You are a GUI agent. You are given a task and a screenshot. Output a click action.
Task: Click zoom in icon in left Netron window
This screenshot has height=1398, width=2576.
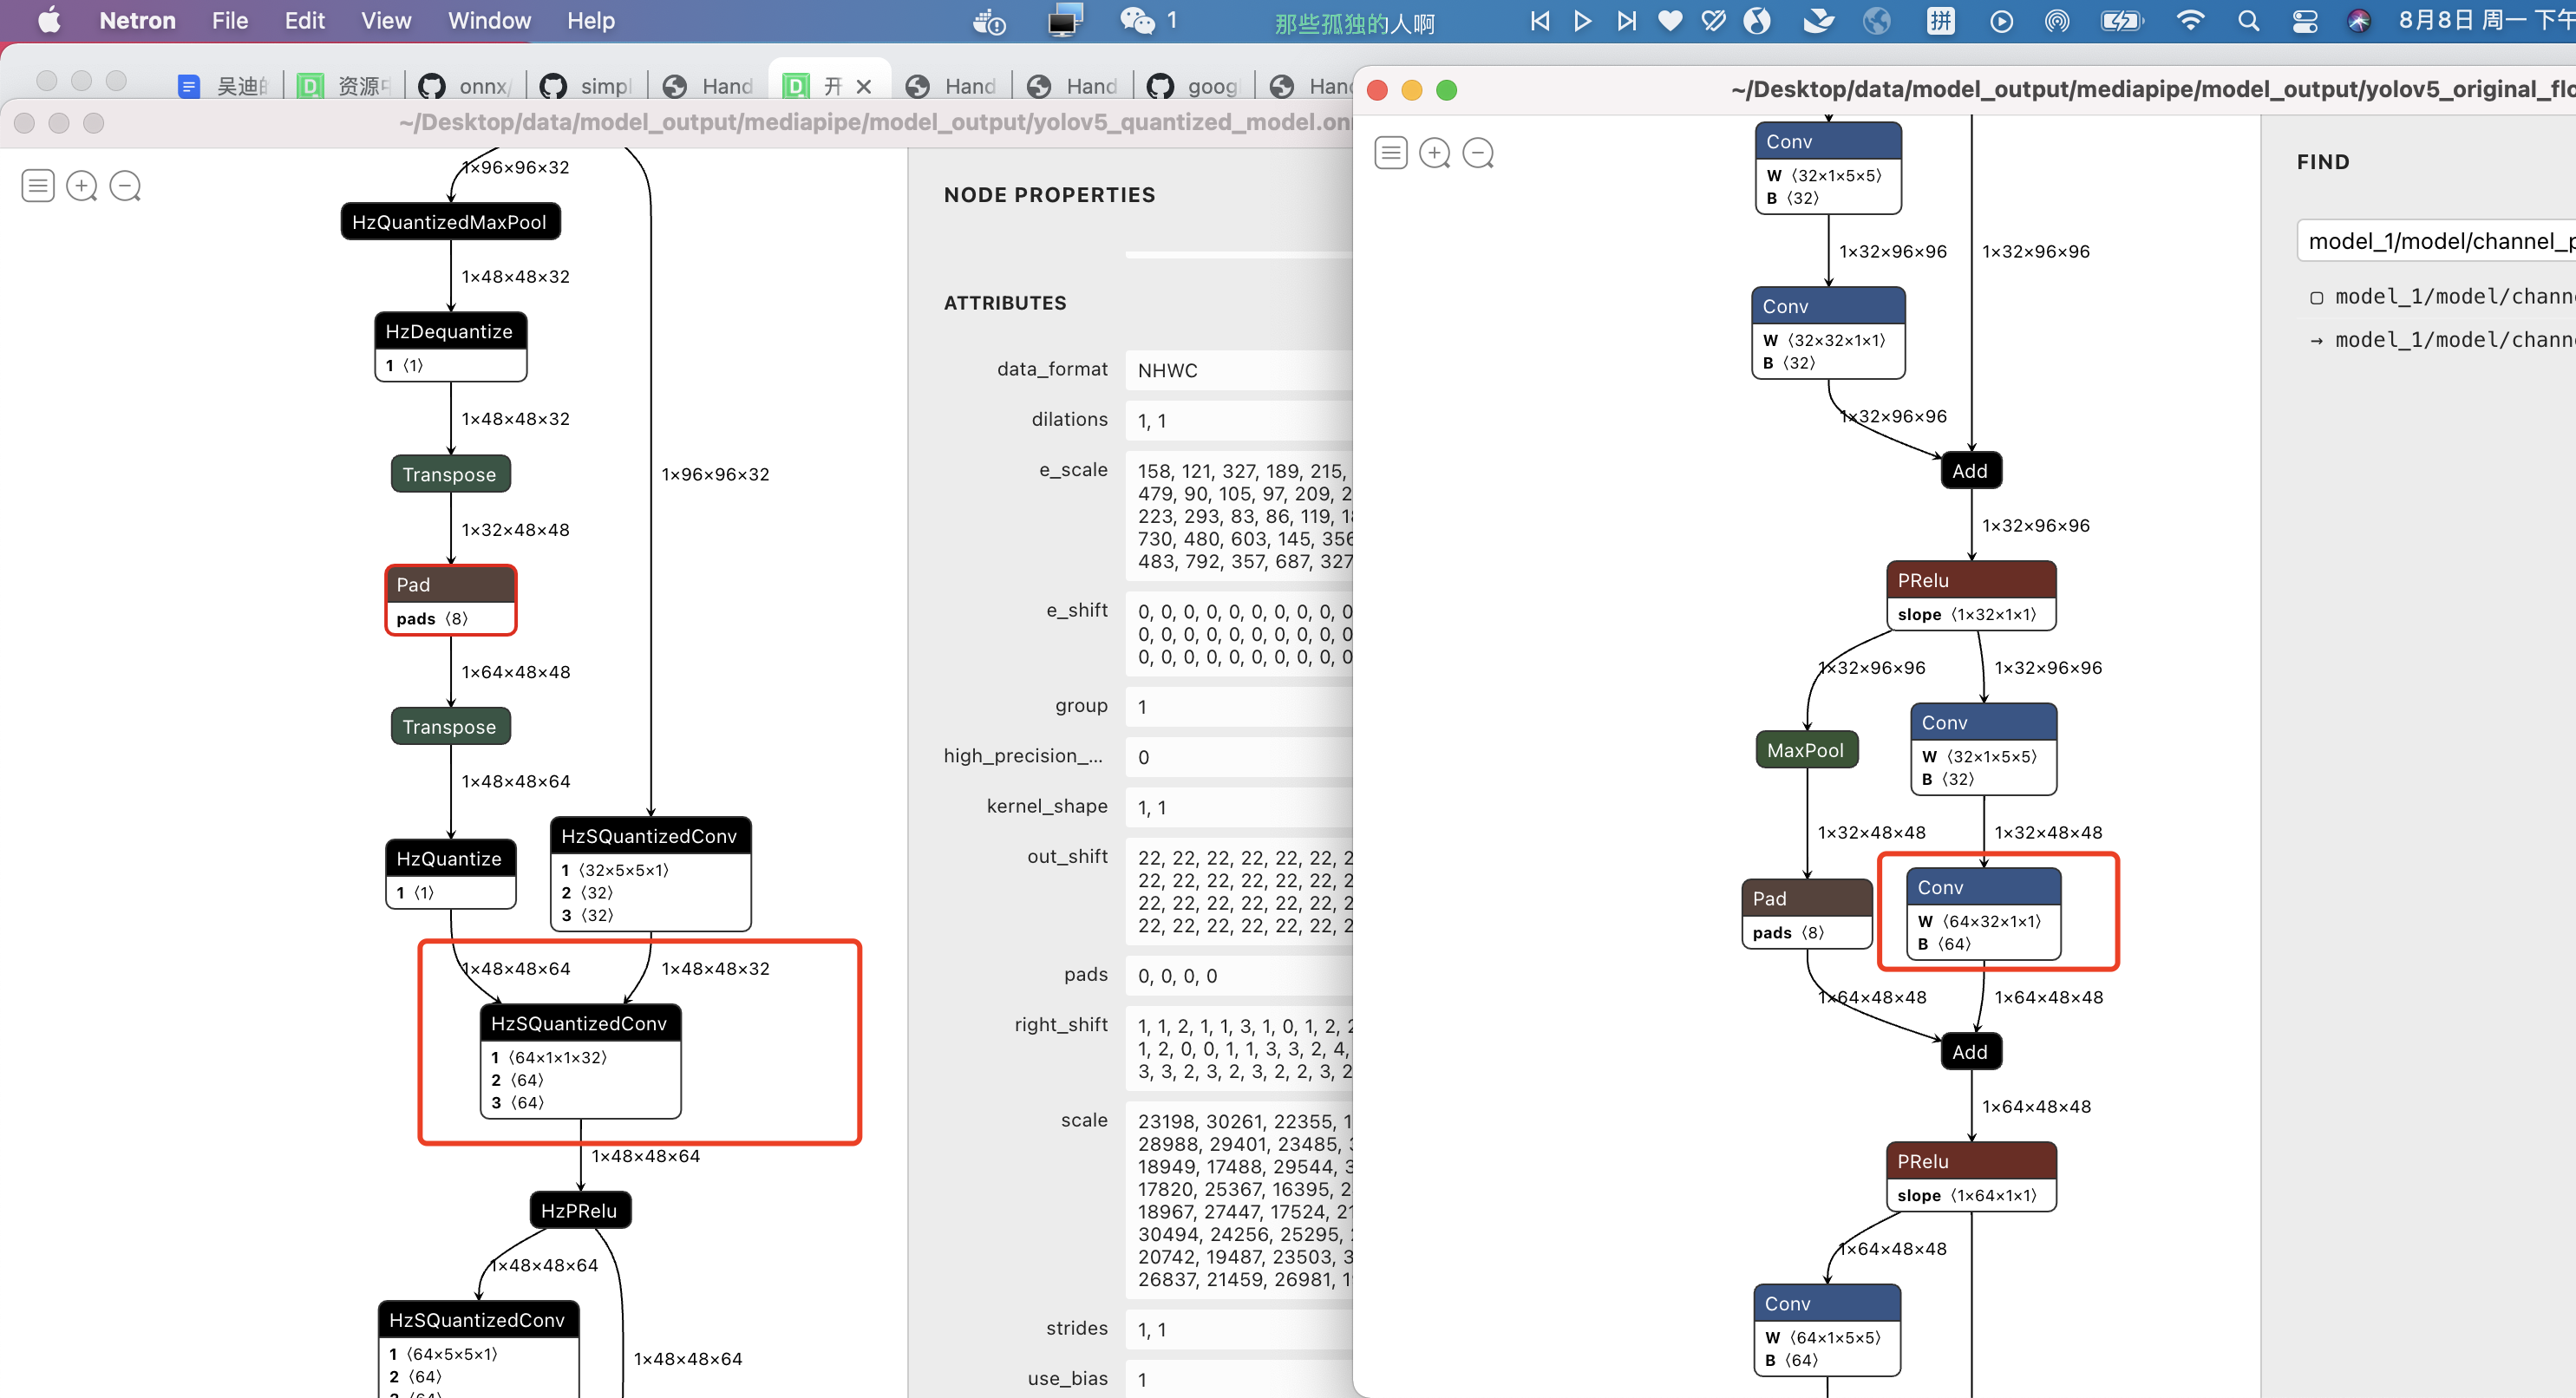click(81, 186)
